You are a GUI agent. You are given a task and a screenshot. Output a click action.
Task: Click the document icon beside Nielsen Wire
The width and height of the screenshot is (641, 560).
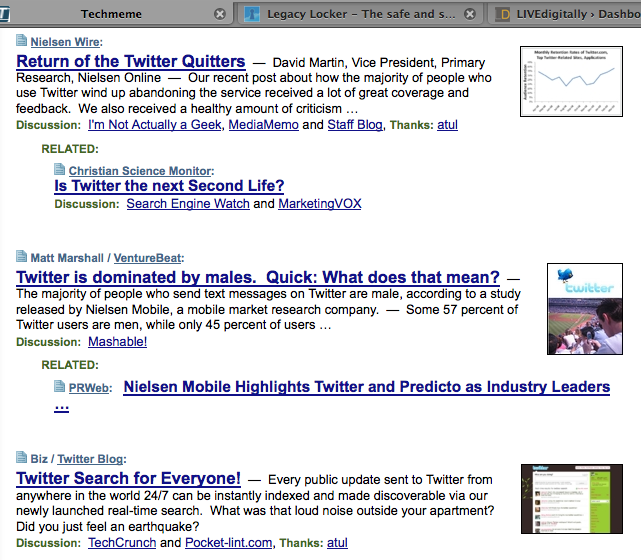pos(22,42)
